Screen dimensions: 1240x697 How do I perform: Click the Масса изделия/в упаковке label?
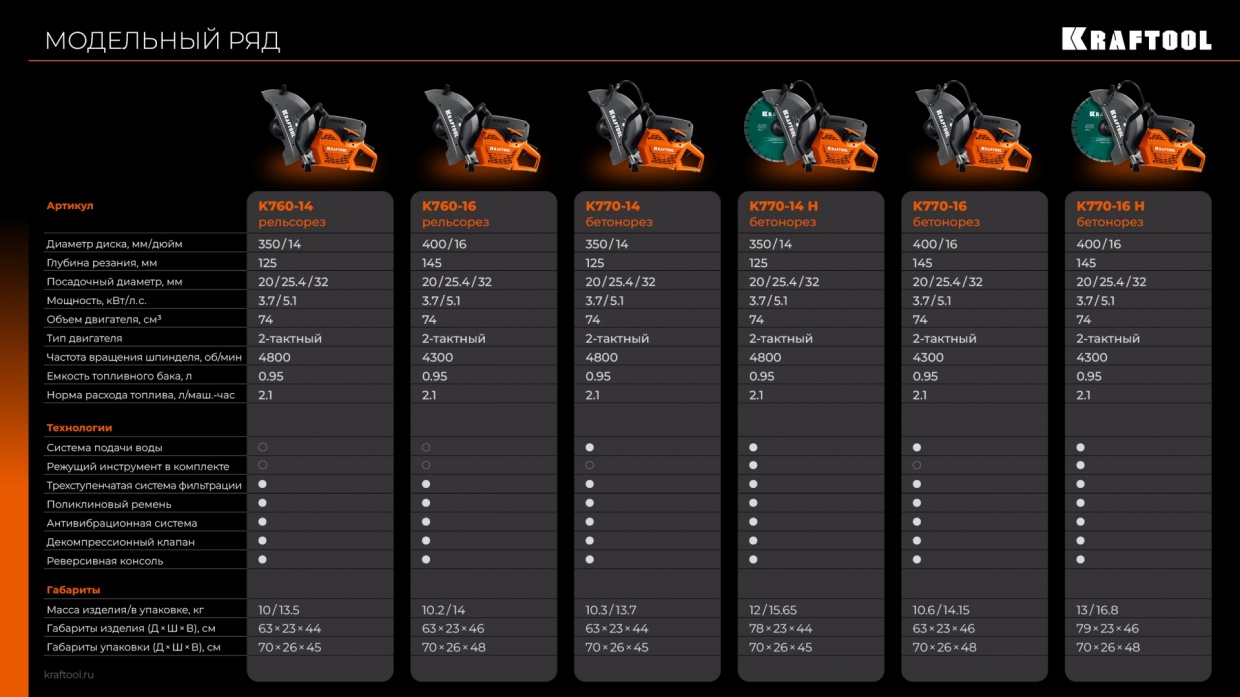(126, 610)
